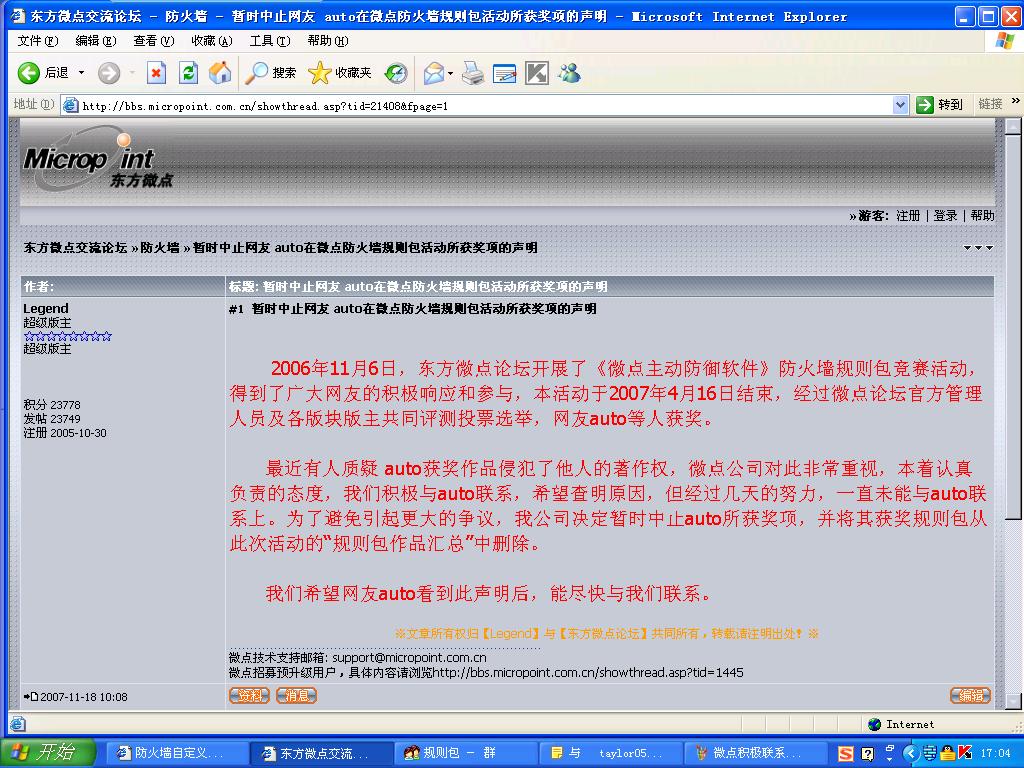Open the 编辑(E) menu
1024x768 pixels.
(x=95, y=40)
